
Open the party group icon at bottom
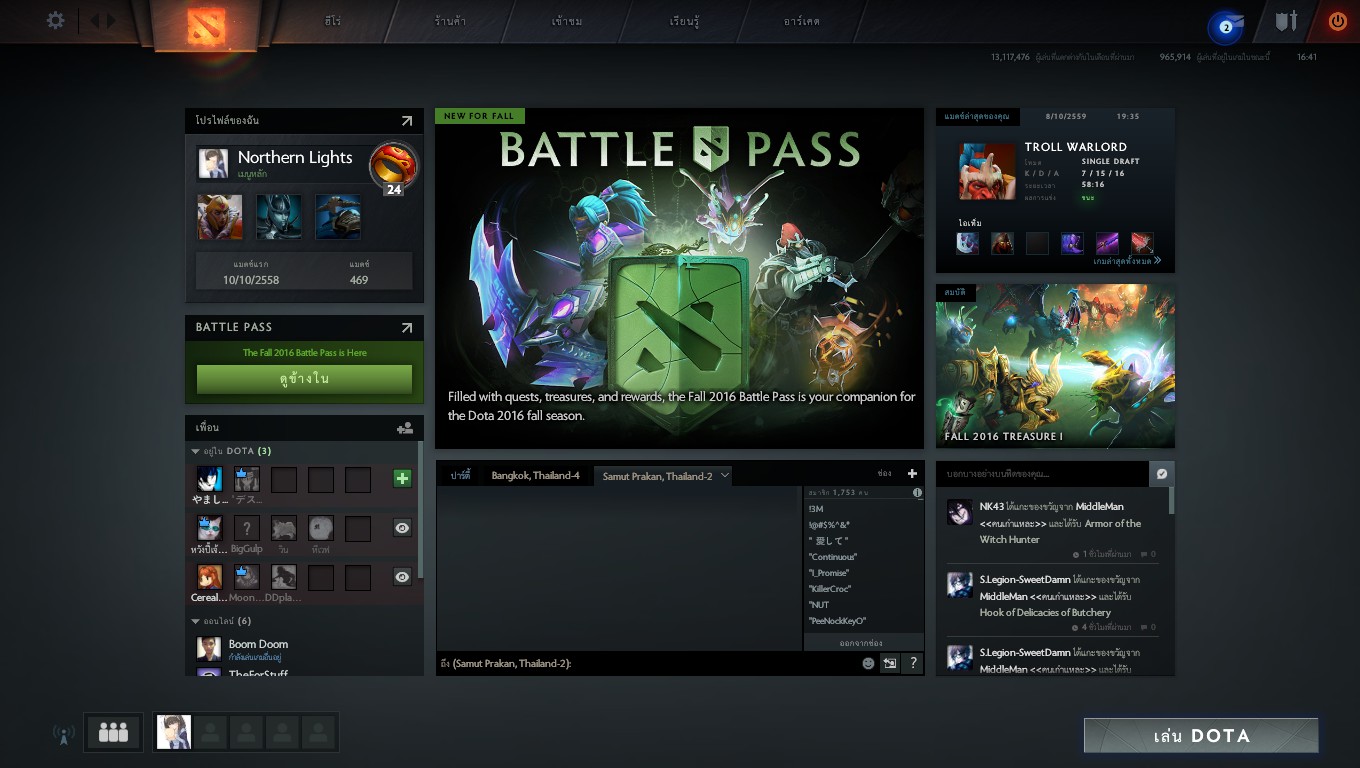pyautogui.click(x=113, y=733)
